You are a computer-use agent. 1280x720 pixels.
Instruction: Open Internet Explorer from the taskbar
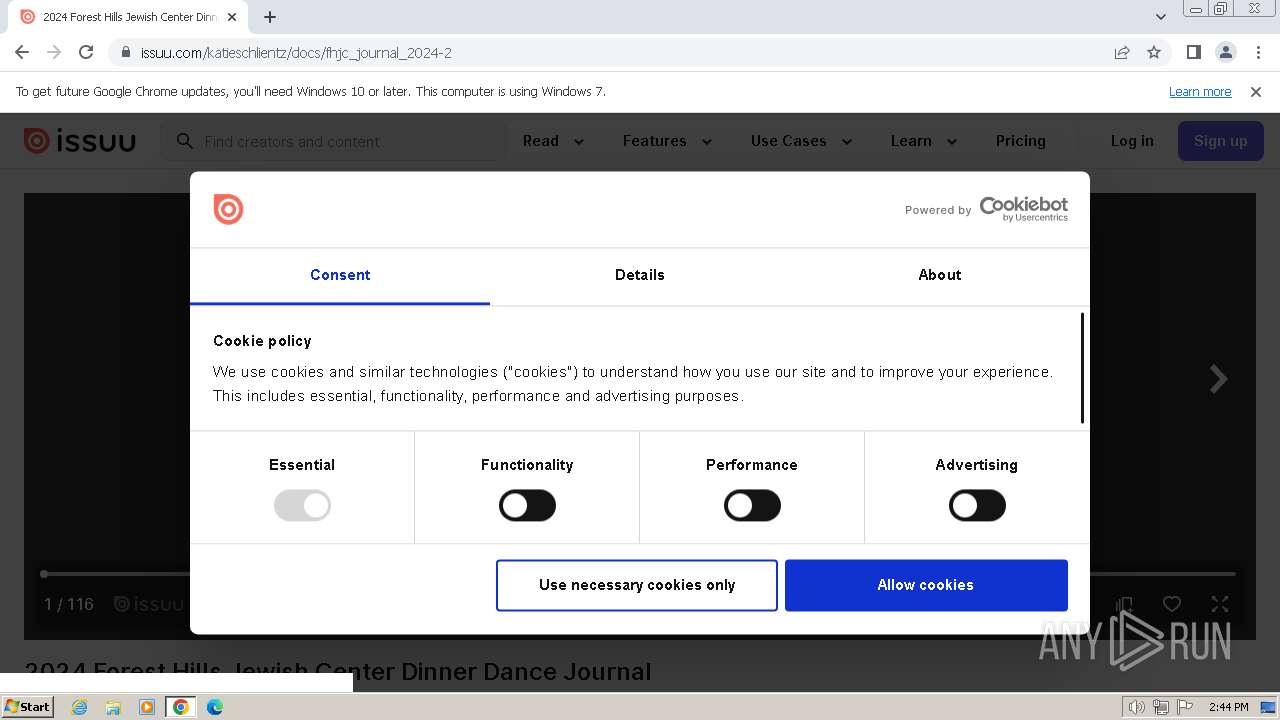point(79,707)
